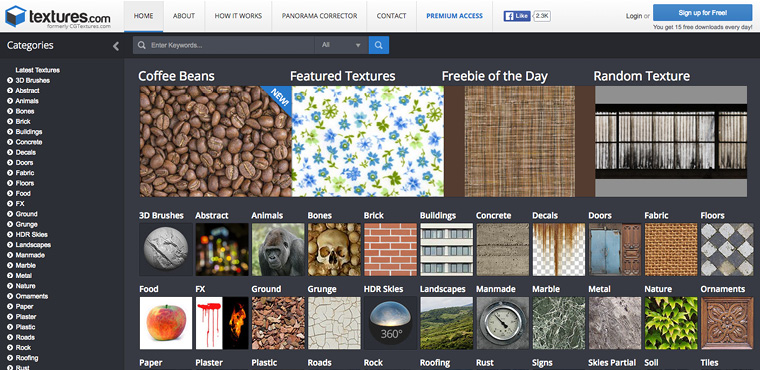Expand the Abstract category in sidebar
This screenshot has width=760, height=370.
point(10,91)
